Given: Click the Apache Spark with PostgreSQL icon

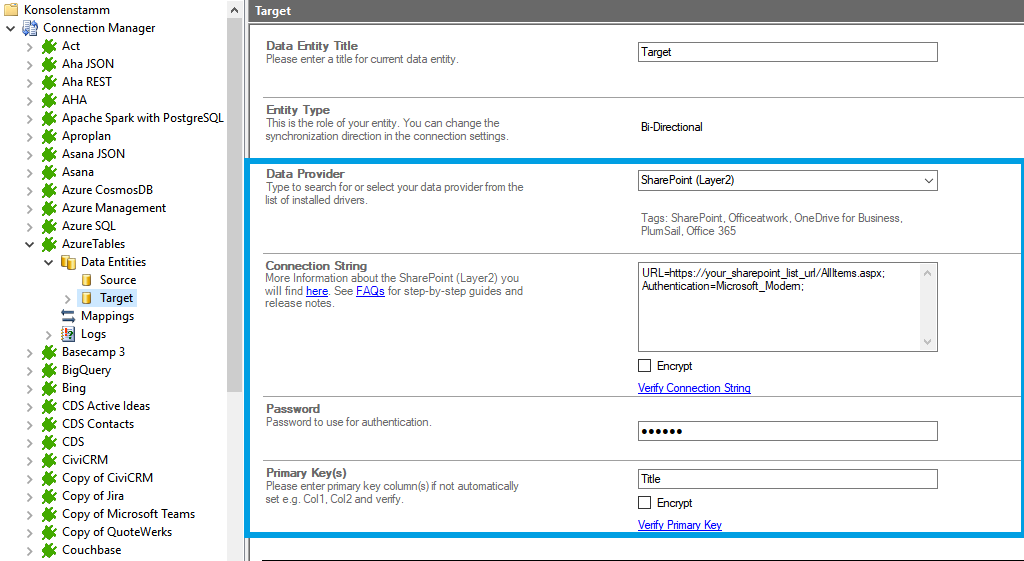Looking at the screenshot, I should tap(49, 118).
